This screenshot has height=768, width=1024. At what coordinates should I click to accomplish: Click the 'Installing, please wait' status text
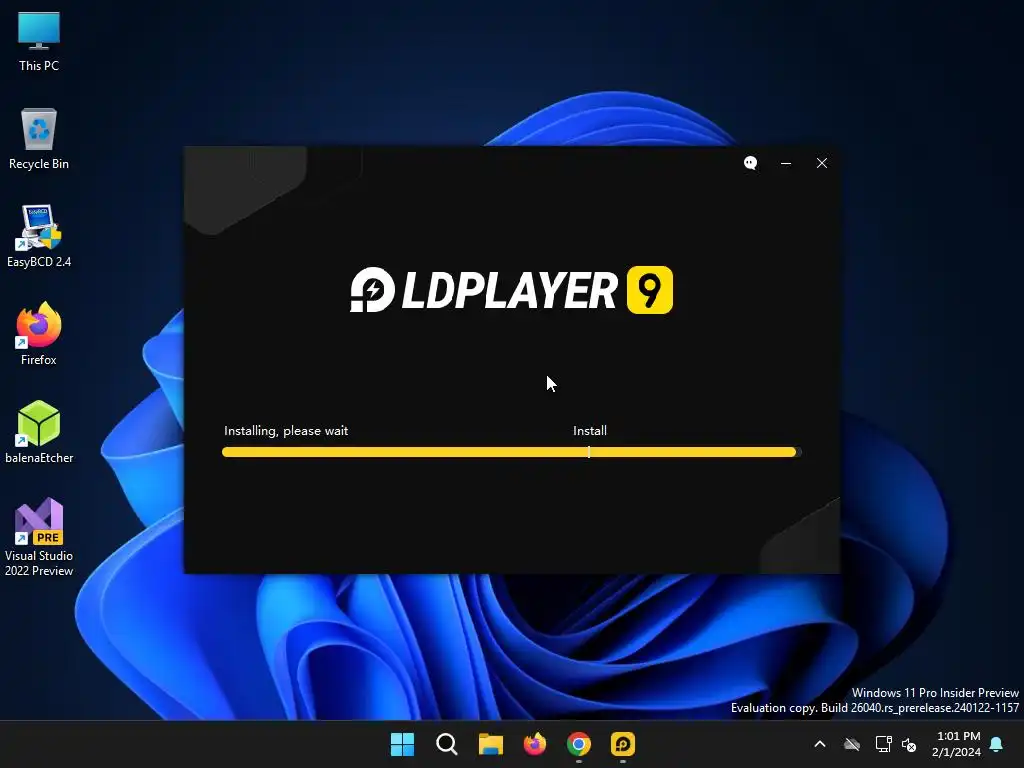pyautogui.click(x=286, y=430)
